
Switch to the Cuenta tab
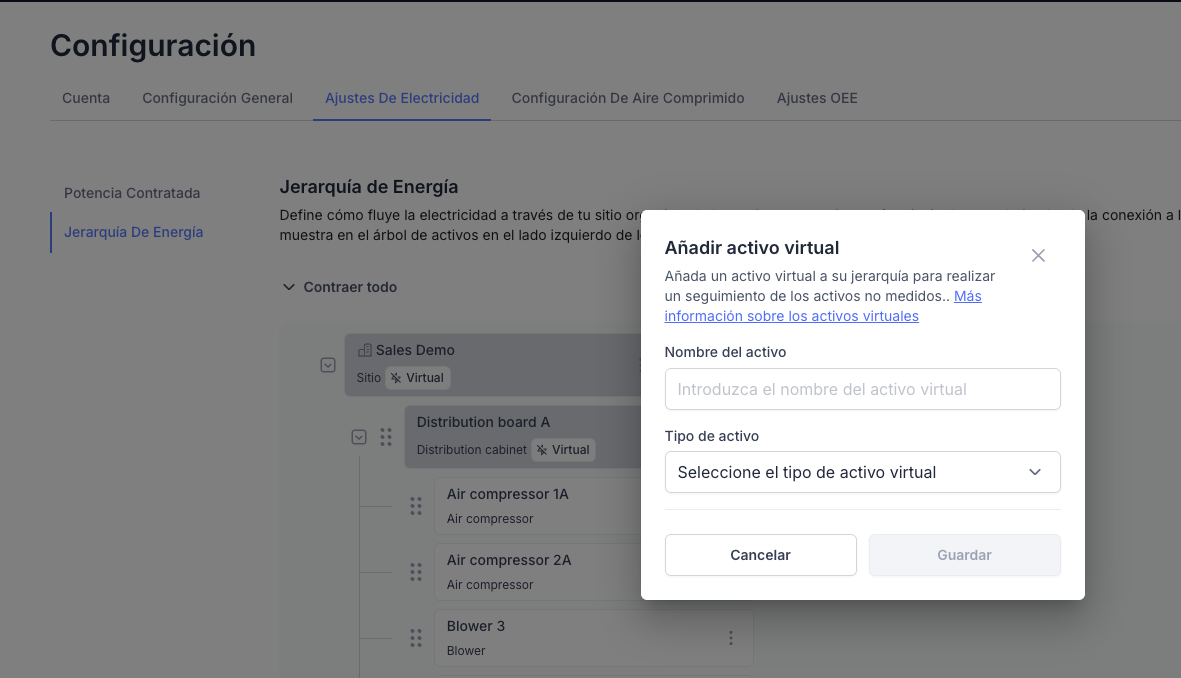(86, 98)
